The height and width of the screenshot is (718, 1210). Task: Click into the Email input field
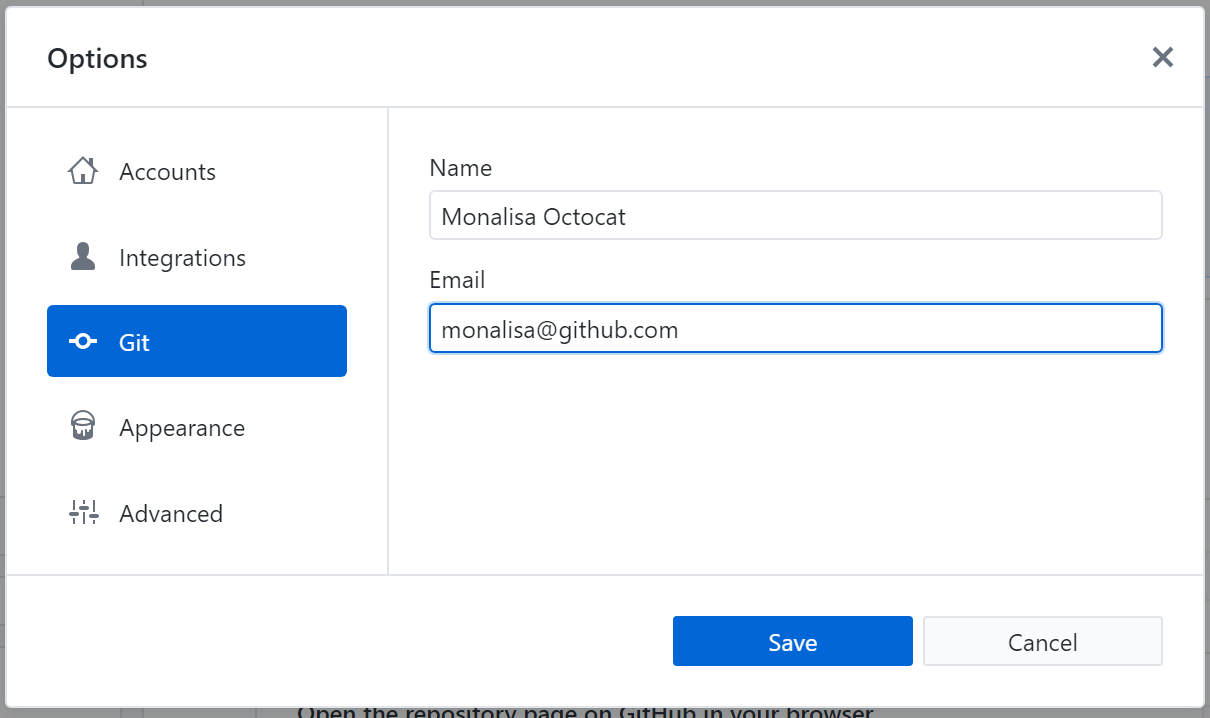click(796, 329)
